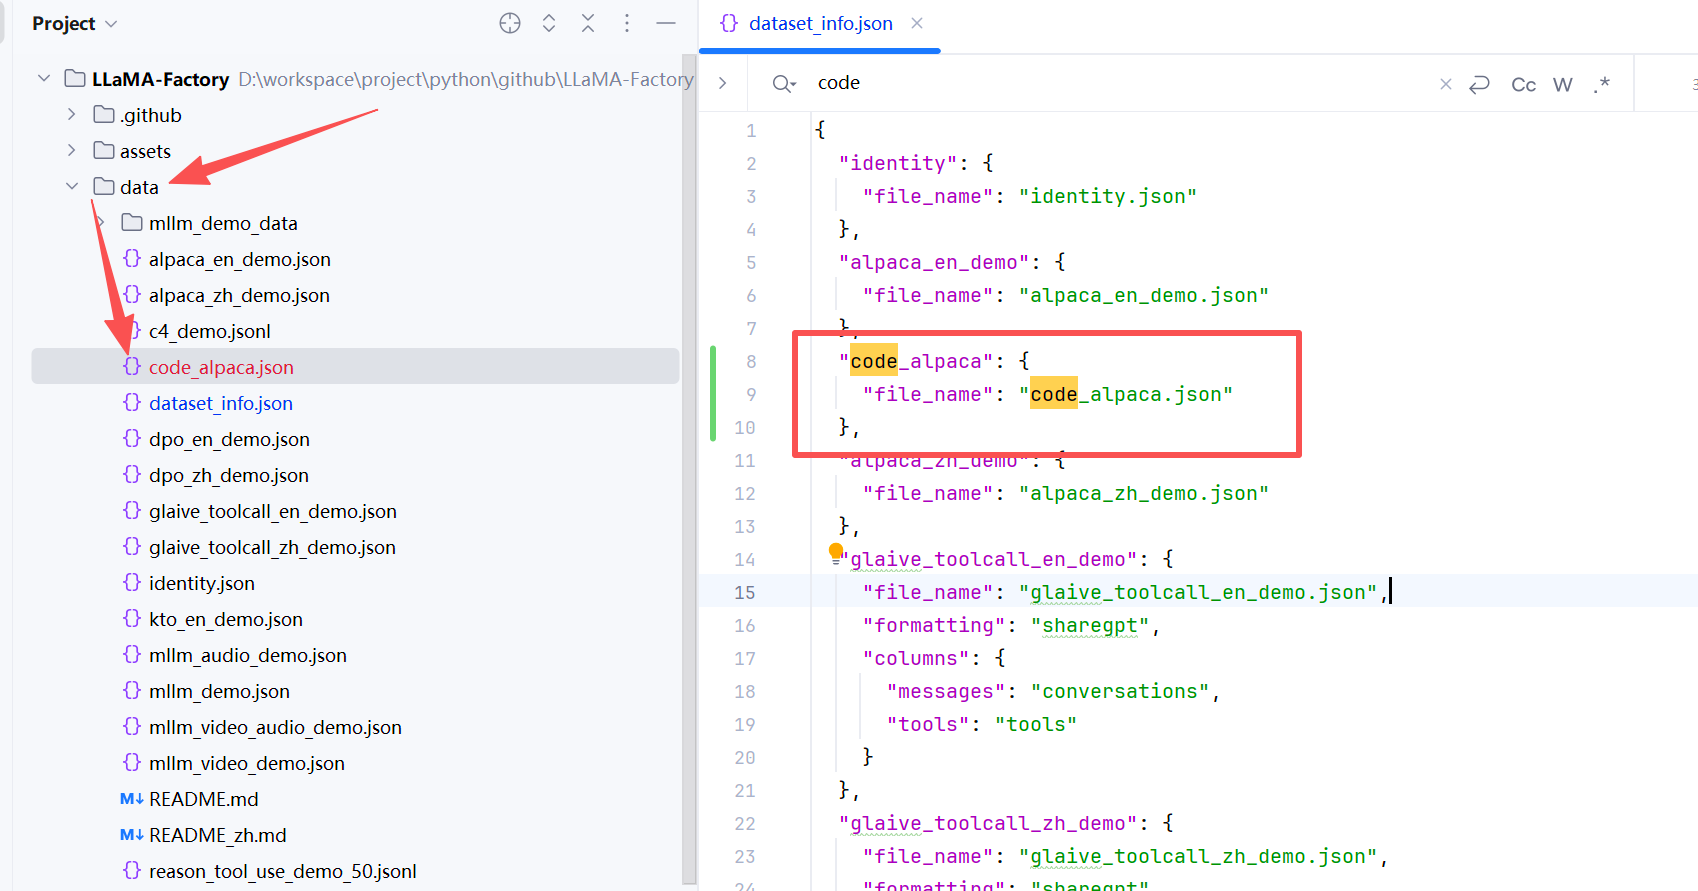1698x891 pixels.
Task: Toggle Match Case (Cc) search option
Action: pos(1523,84)
